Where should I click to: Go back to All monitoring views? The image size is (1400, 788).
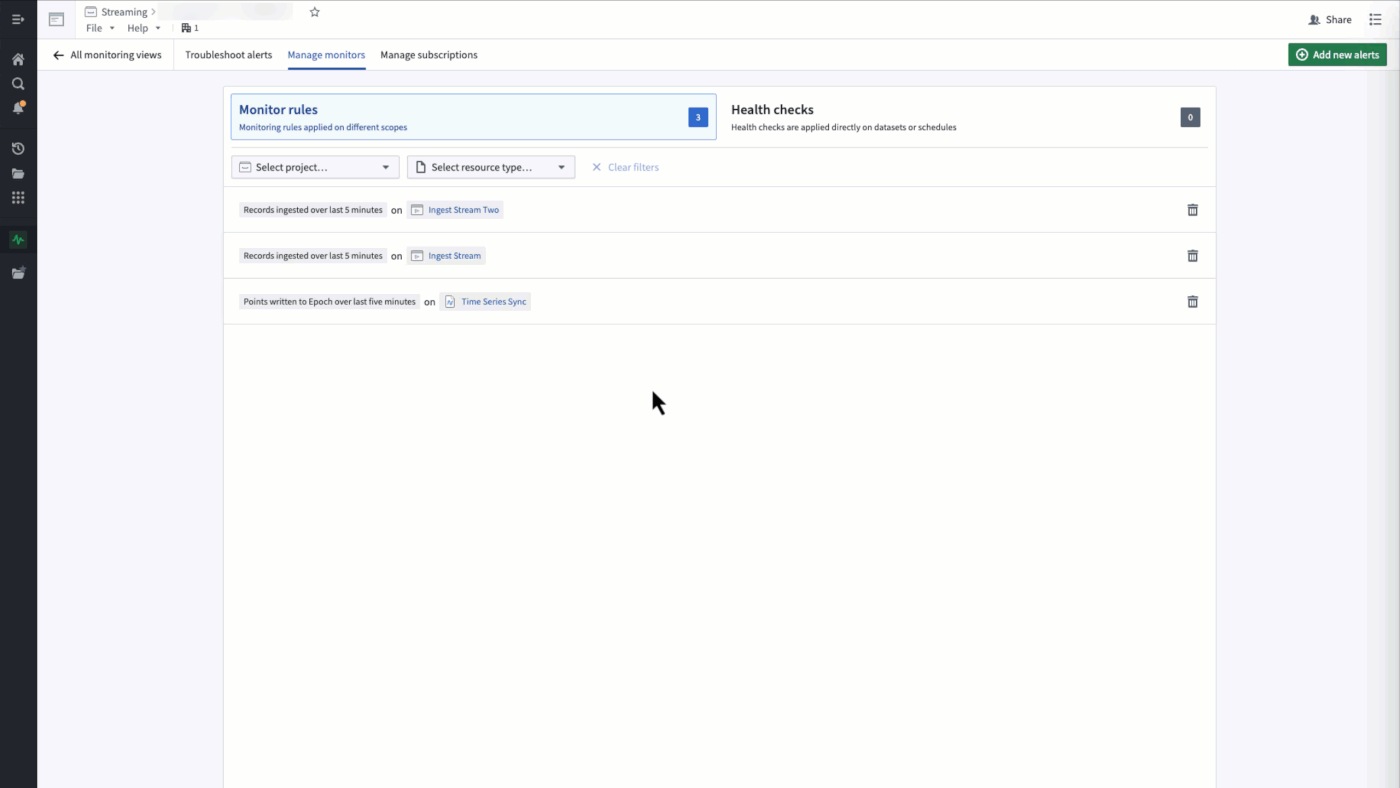(107, 55)
